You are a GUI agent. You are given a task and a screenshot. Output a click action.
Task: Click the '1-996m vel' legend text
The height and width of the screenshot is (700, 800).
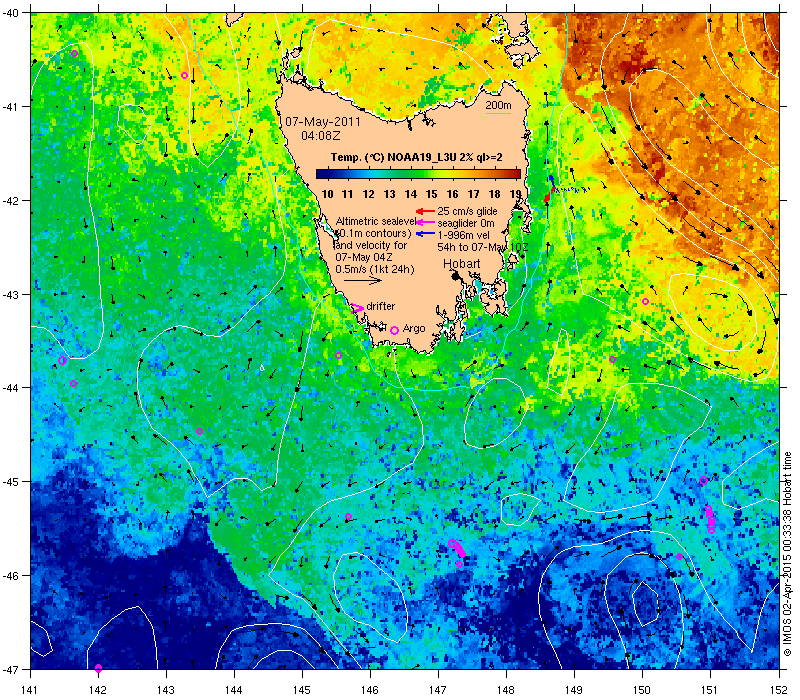463,235
